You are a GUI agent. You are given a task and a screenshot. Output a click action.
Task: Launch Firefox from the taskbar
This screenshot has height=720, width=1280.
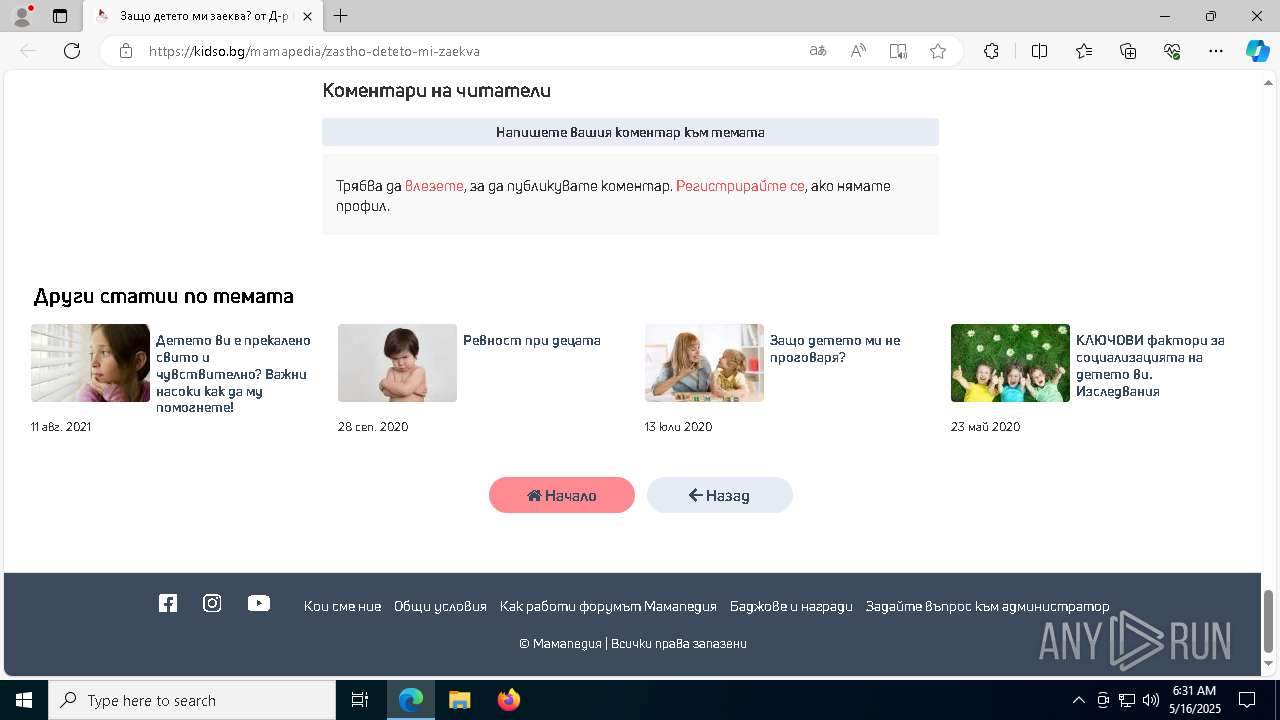point(509,700)
